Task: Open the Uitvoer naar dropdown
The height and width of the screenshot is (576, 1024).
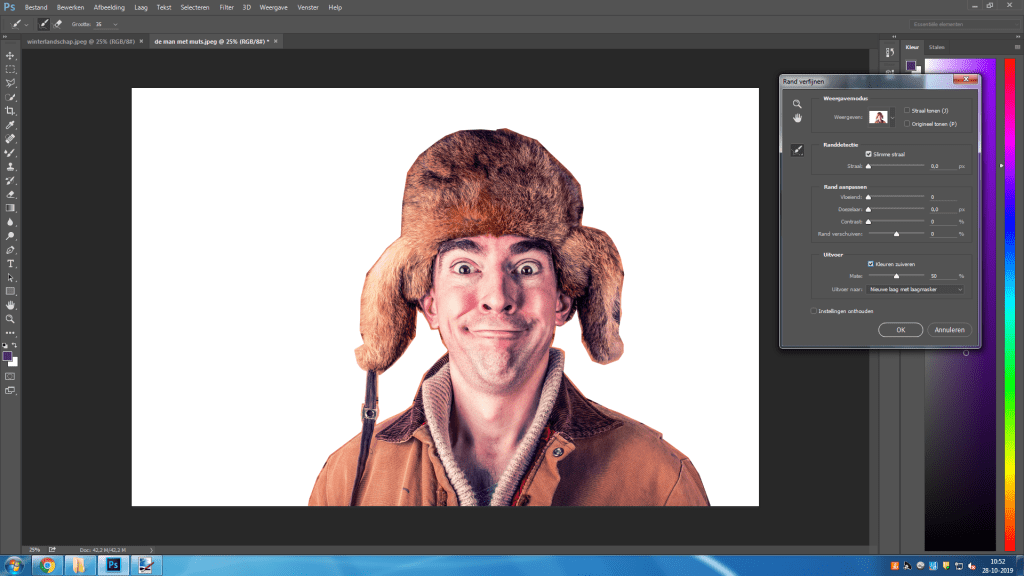Action: coord(915,289)
